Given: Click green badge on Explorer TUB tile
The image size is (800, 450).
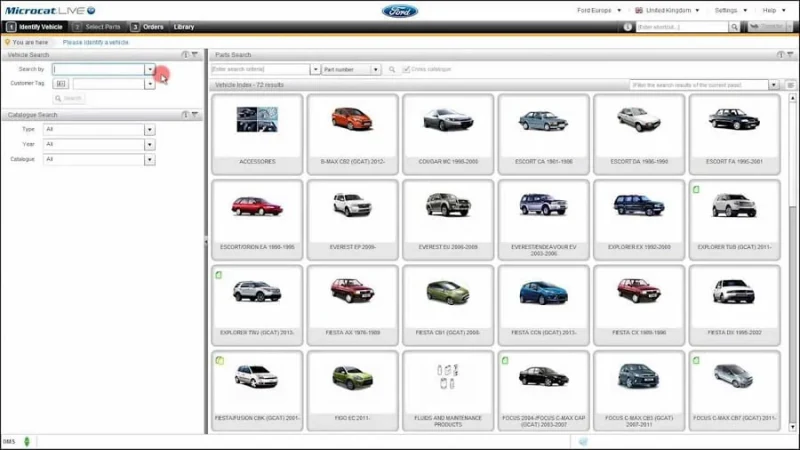Looking at the screenshot, I should click(x=695, y=188).
